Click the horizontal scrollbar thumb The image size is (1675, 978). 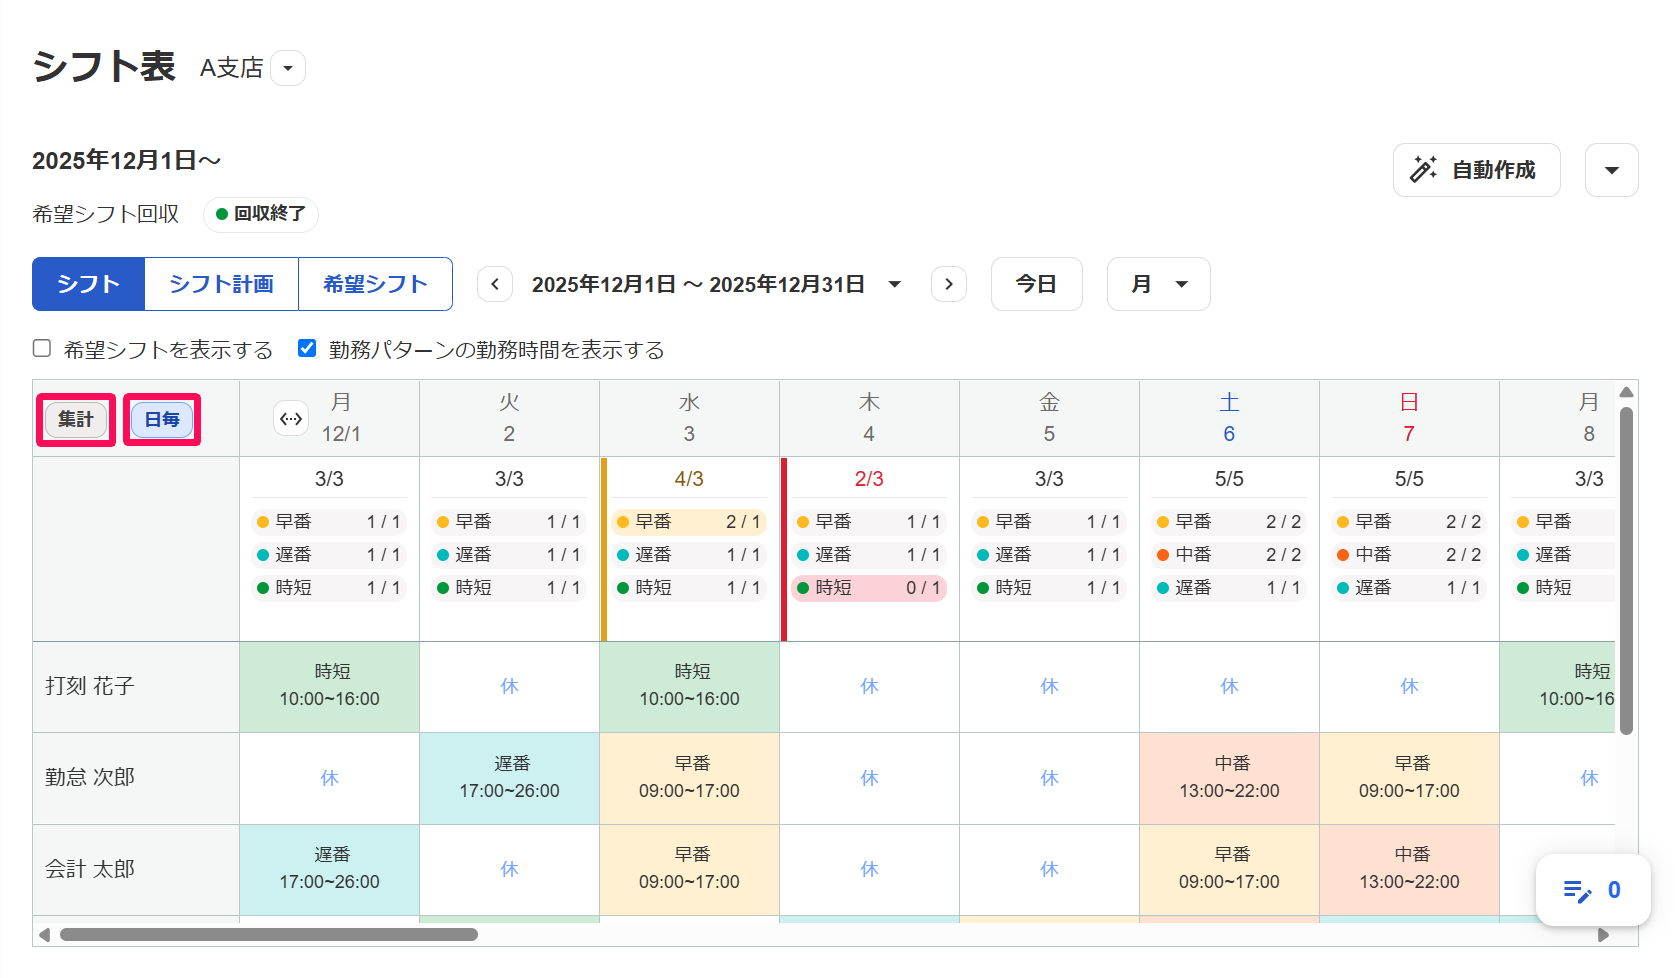(269, 935)
